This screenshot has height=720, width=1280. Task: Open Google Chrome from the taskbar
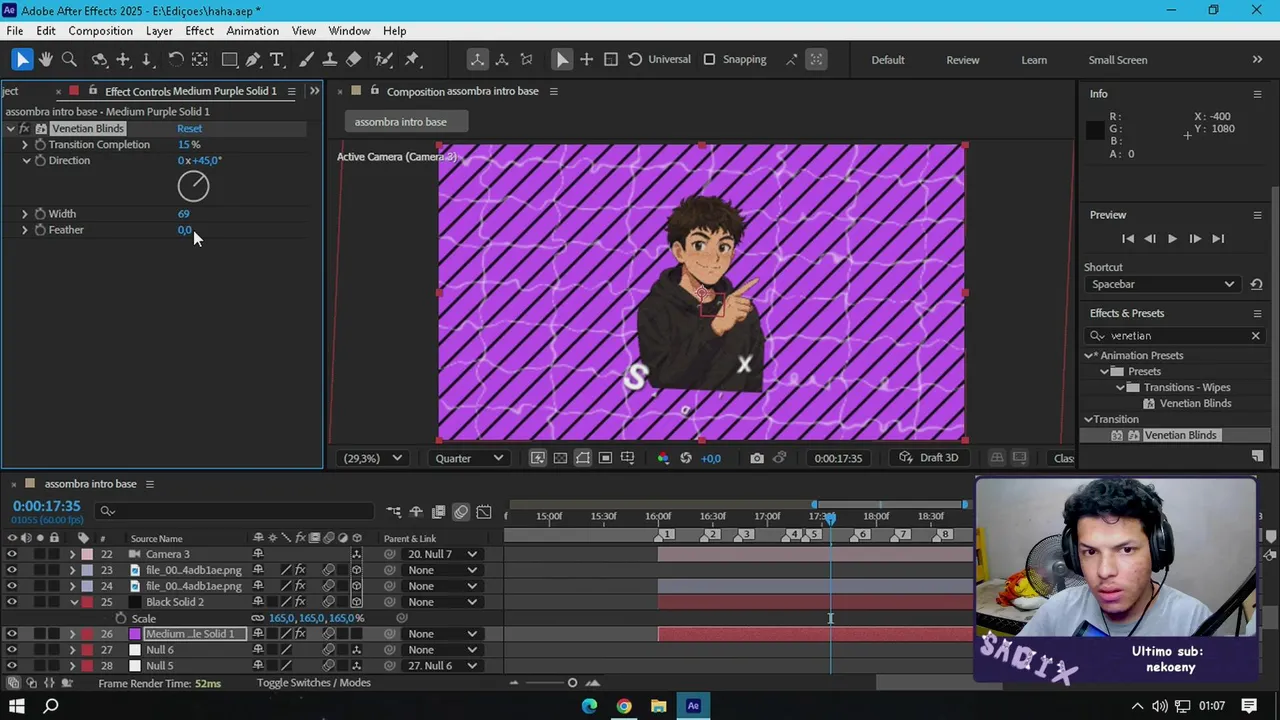[624, 706]
